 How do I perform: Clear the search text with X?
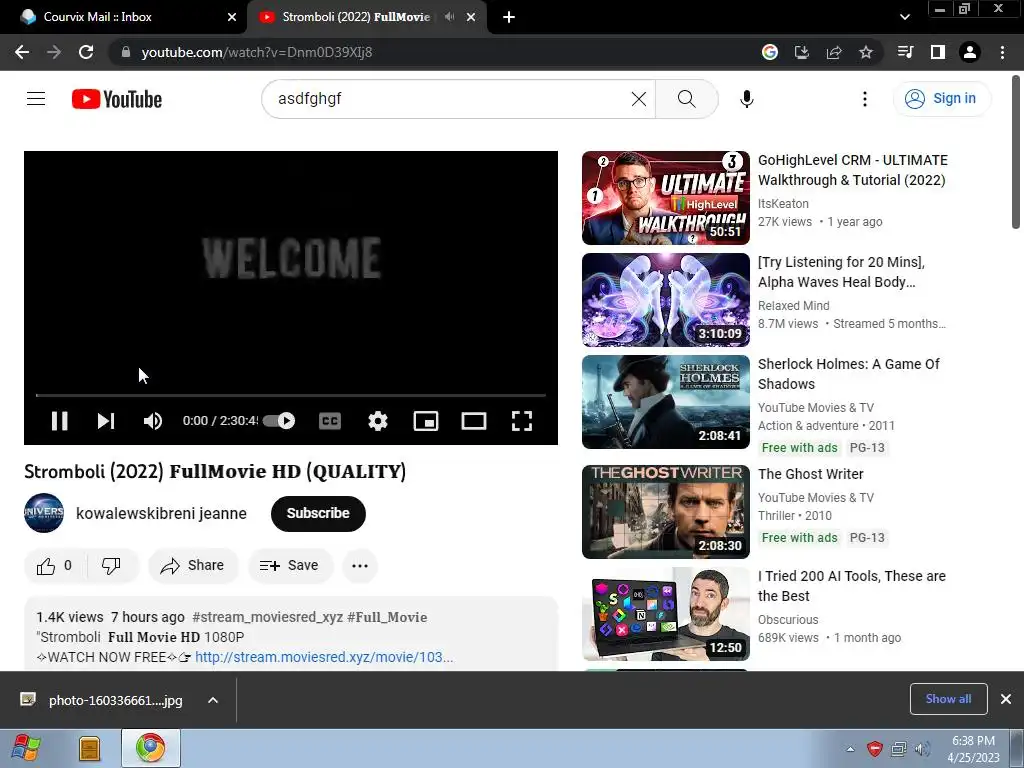[639, 99]
